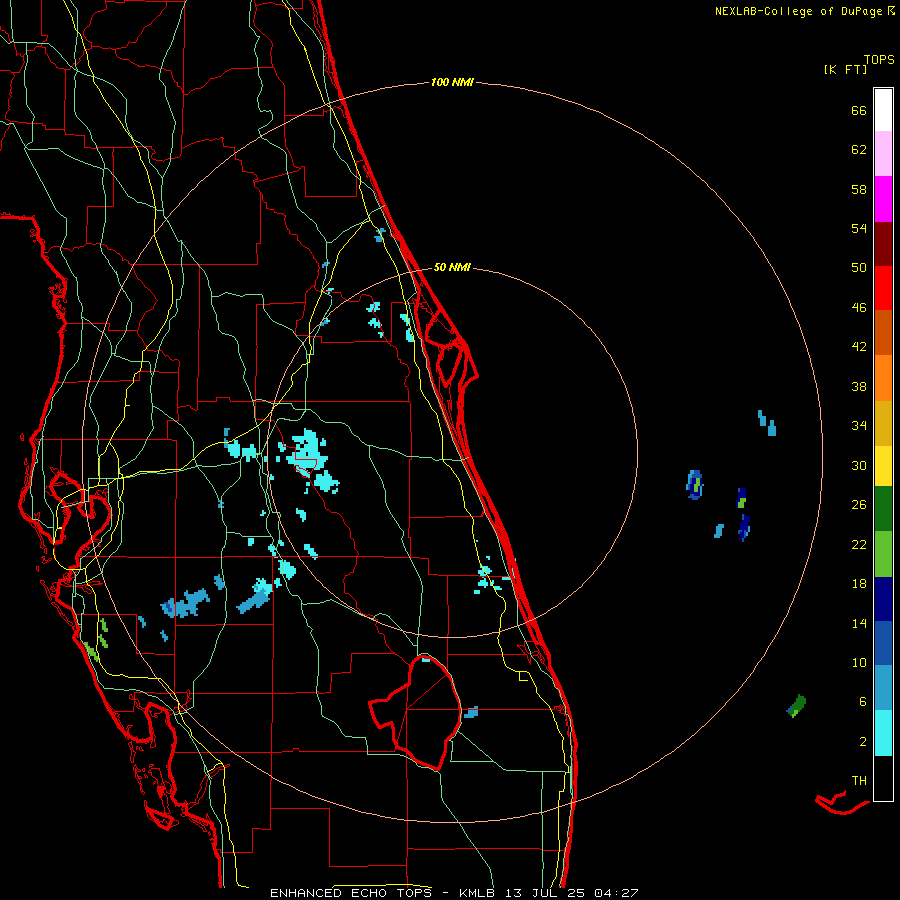Click the bright red 50 kft legend swatch
900x900 pixels.
[x=883, y=288]
